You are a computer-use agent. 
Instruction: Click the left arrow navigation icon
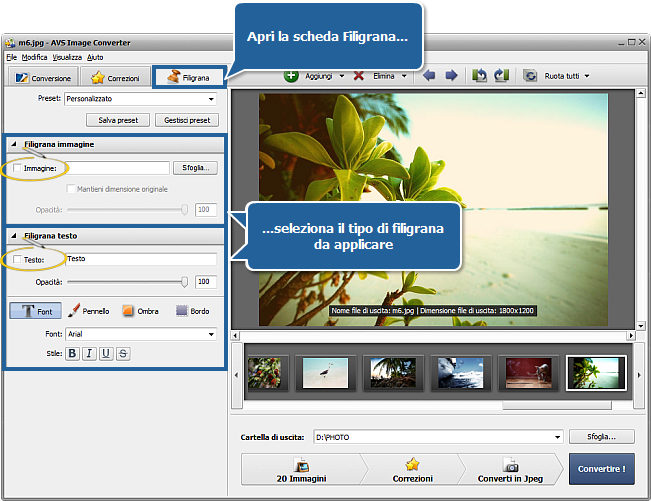(x=429, y=76)
